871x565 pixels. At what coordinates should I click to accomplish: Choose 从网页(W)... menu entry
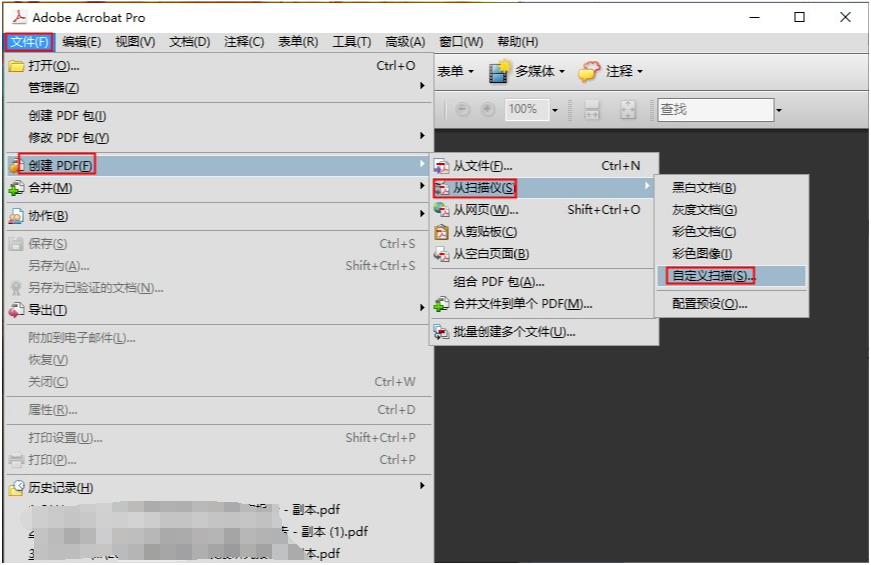point(544,210)
